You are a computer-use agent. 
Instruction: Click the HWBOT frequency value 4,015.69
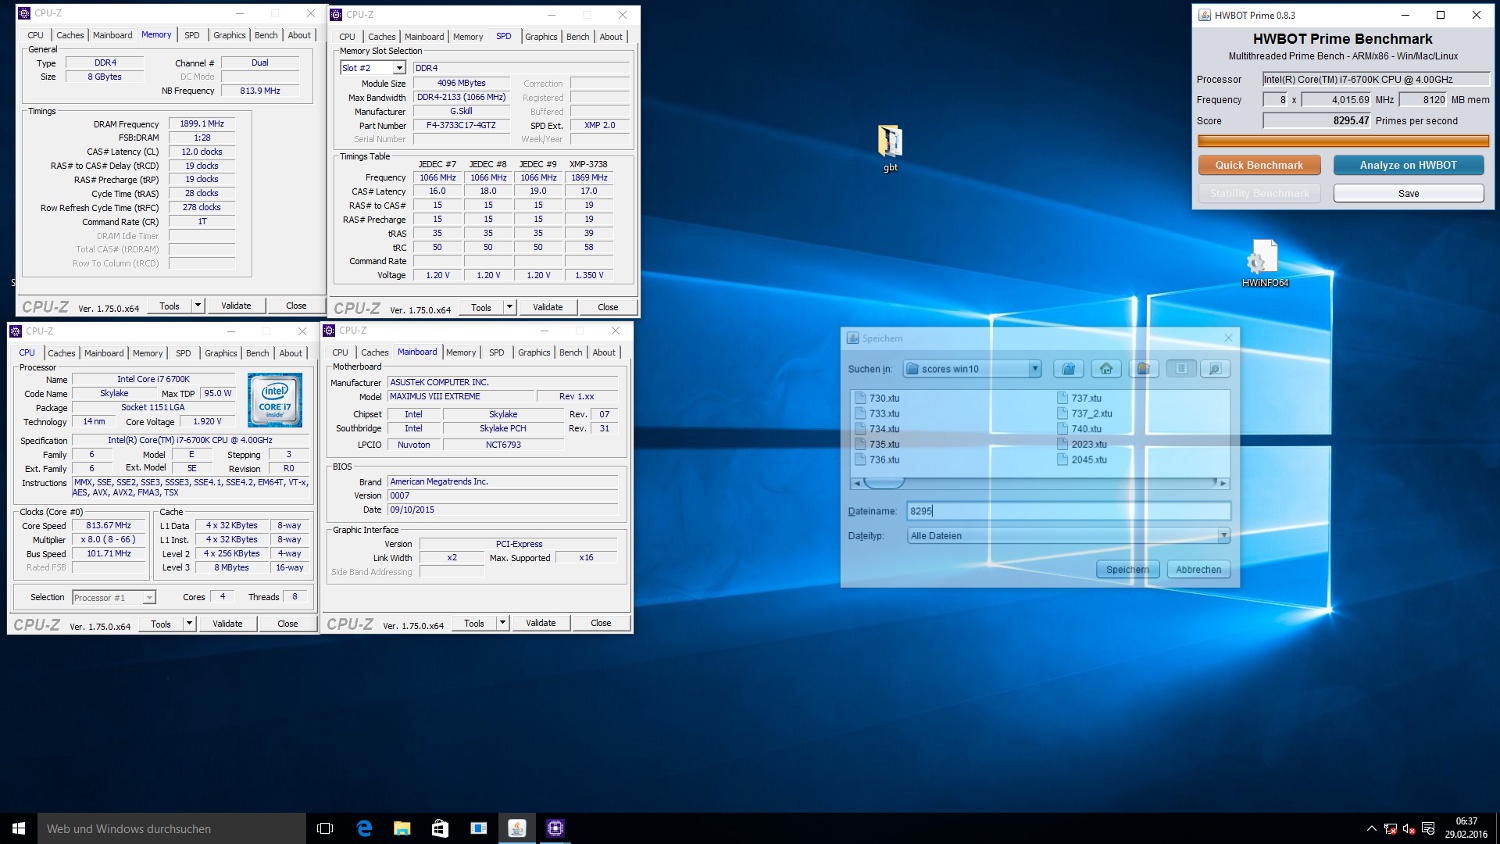(1337, 100)
